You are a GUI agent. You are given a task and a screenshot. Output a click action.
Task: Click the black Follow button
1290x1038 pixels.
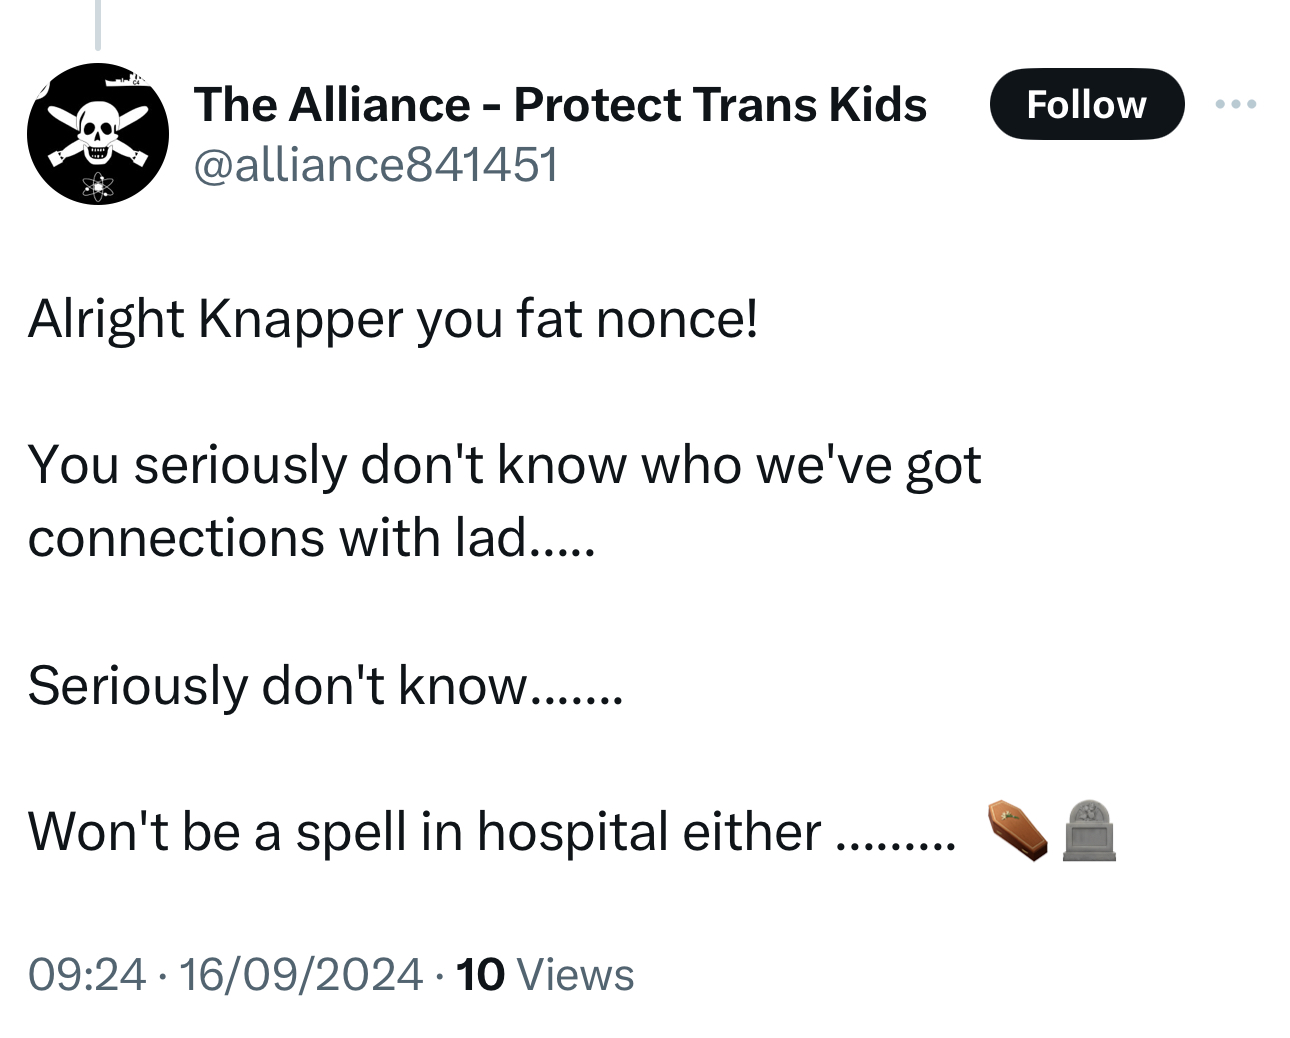[x=1086, y=104]
